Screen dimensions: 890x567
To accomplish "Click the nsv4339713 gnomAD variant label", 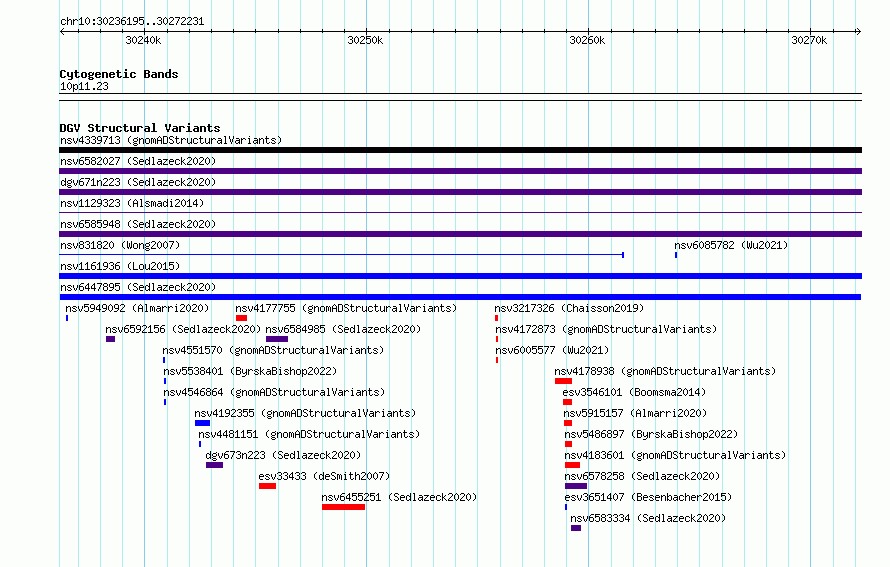I will (x=171, y=140).
